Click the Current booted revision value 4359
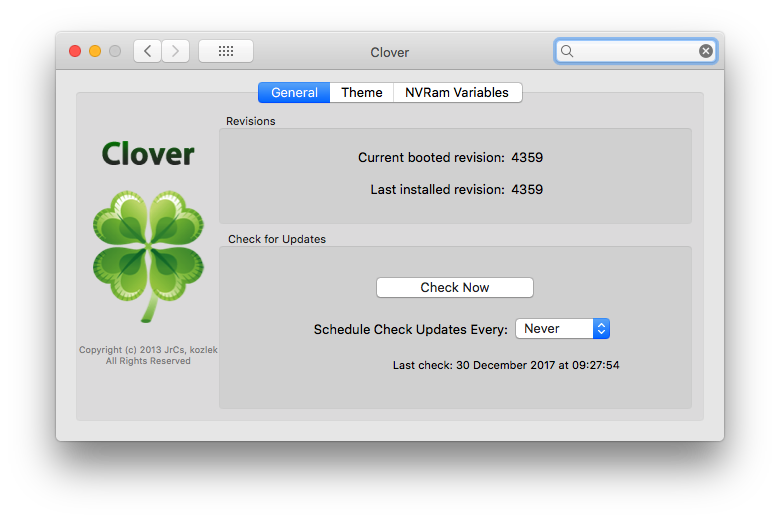 [x=527, y=158]
